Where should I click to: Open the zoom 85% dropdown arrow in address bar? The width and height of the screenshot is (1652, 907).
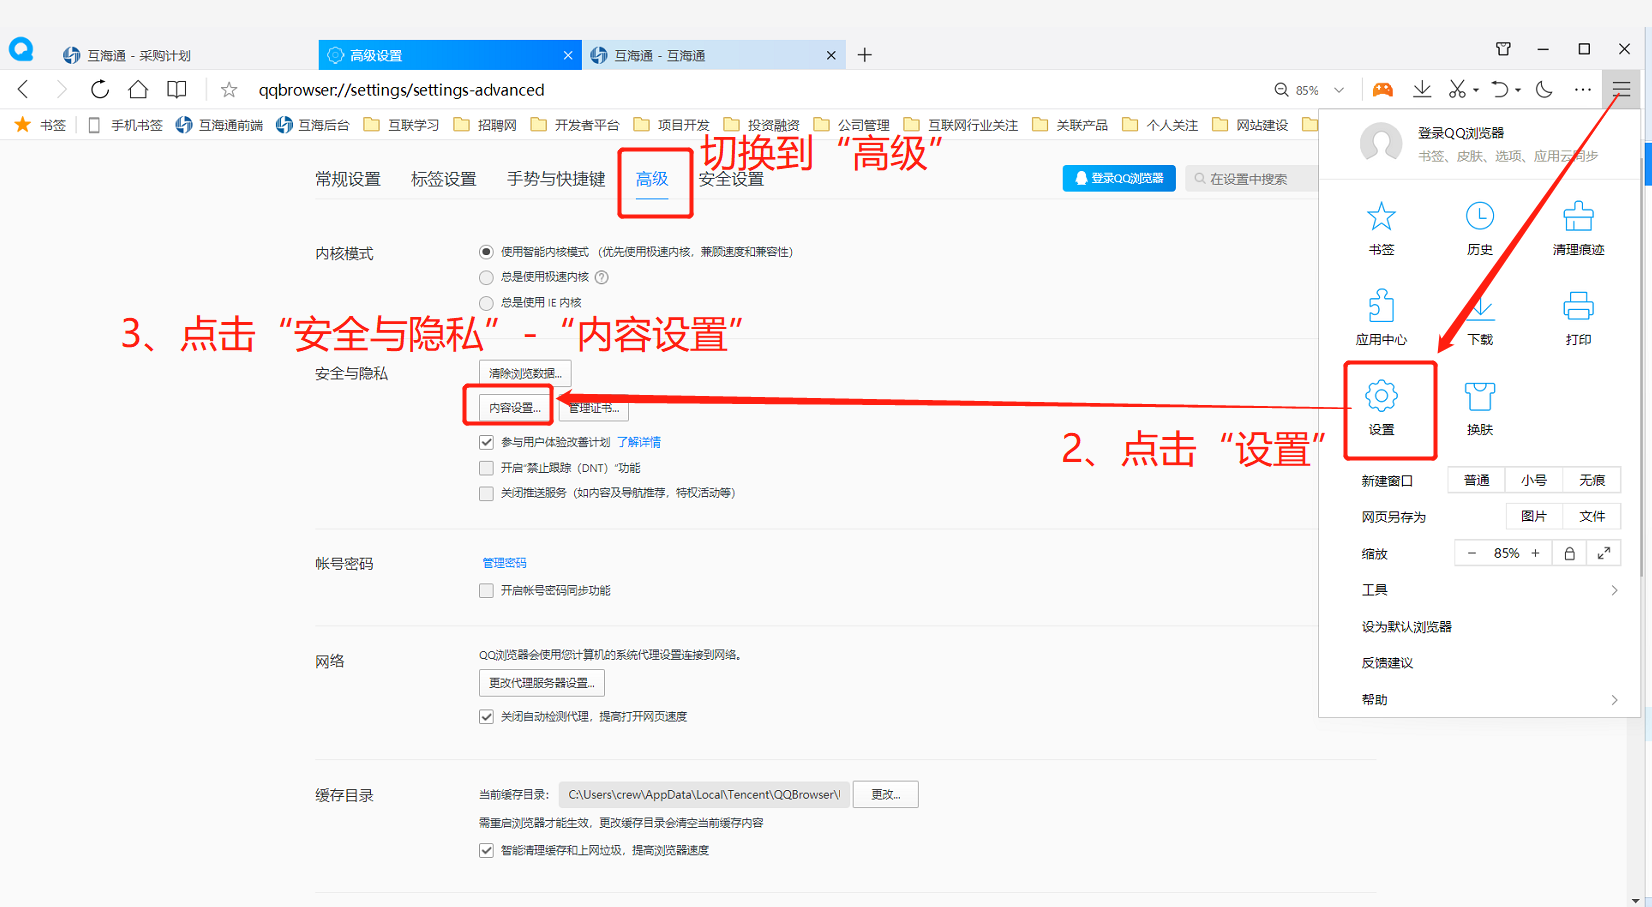click(x=1339, y=90)
